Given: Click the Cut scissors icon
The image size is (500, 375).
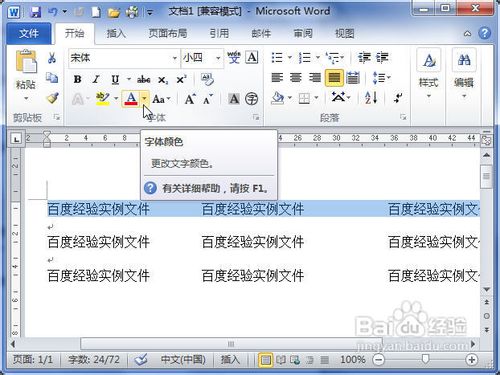Looking at the screenshot, I should tap(52, 58).
